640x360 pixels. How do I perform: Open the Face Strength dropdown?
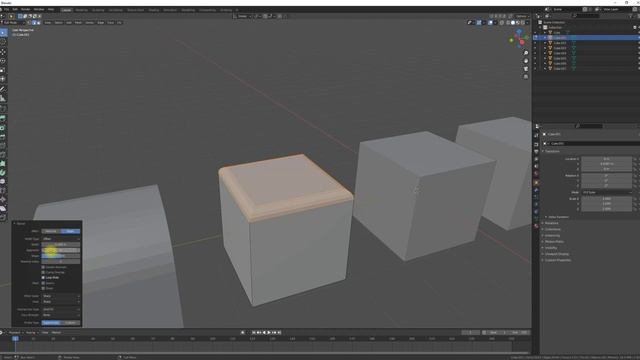61,315
